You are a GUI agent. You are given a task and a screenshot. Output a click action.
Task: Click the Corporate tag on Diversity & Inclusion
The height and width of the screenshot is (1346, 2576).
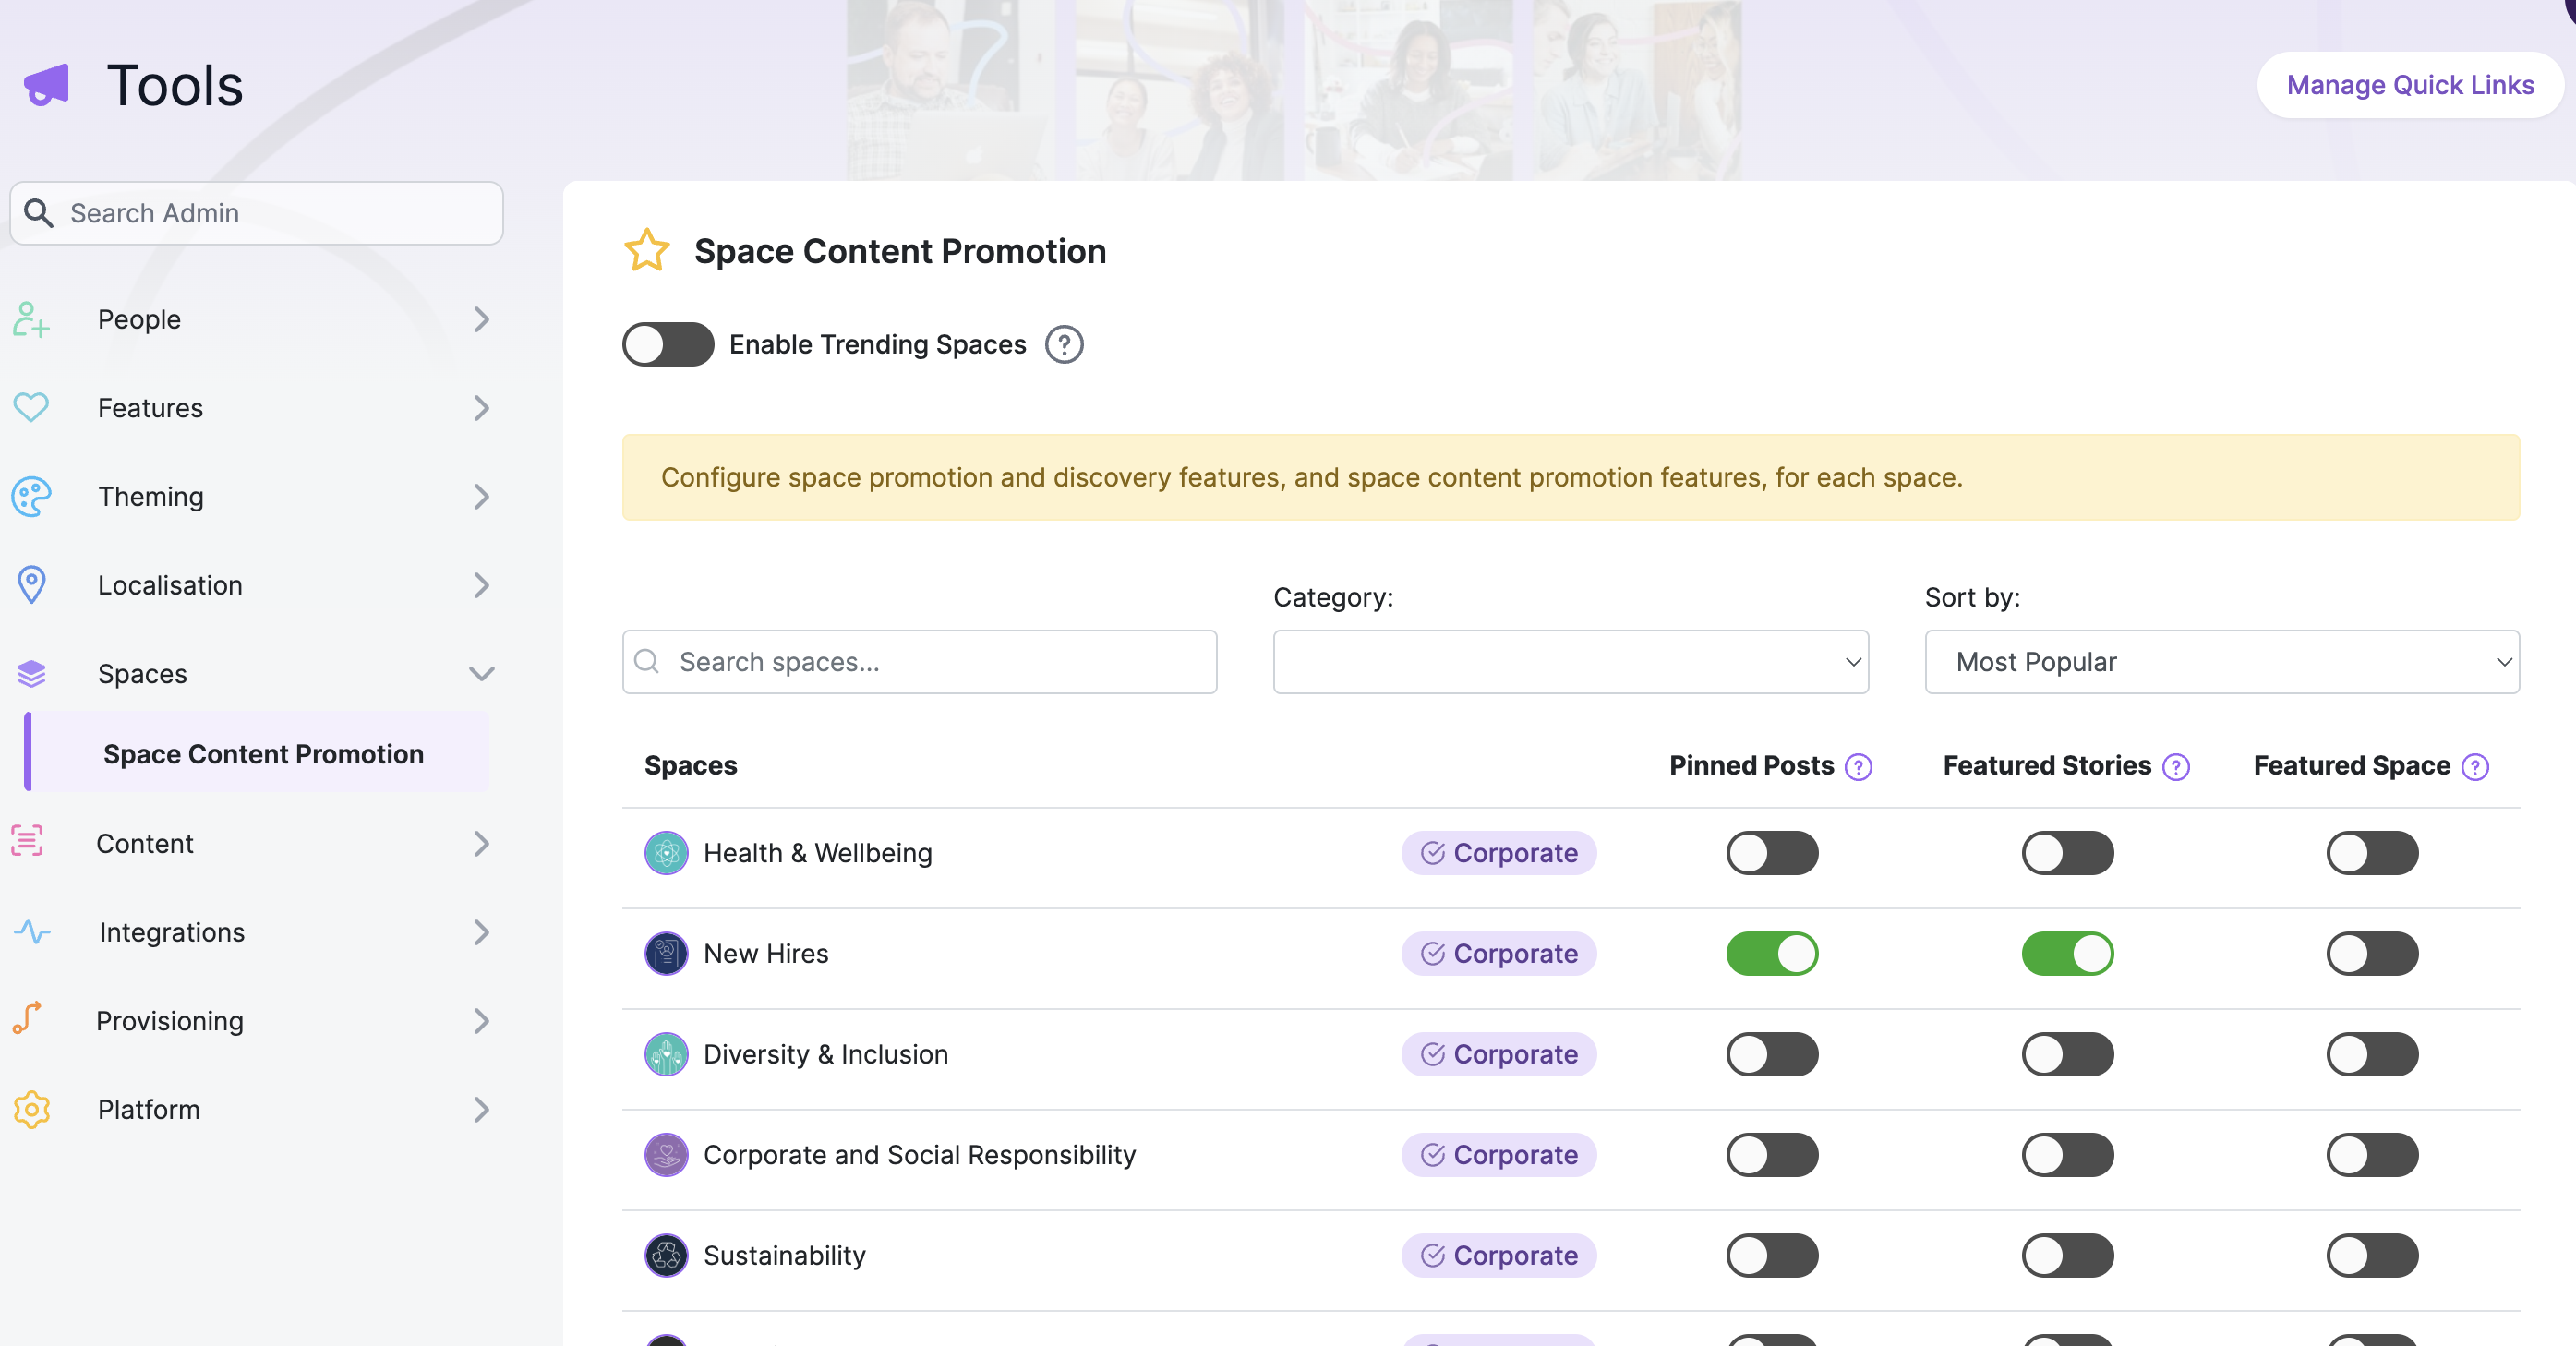(1499, 1054)
